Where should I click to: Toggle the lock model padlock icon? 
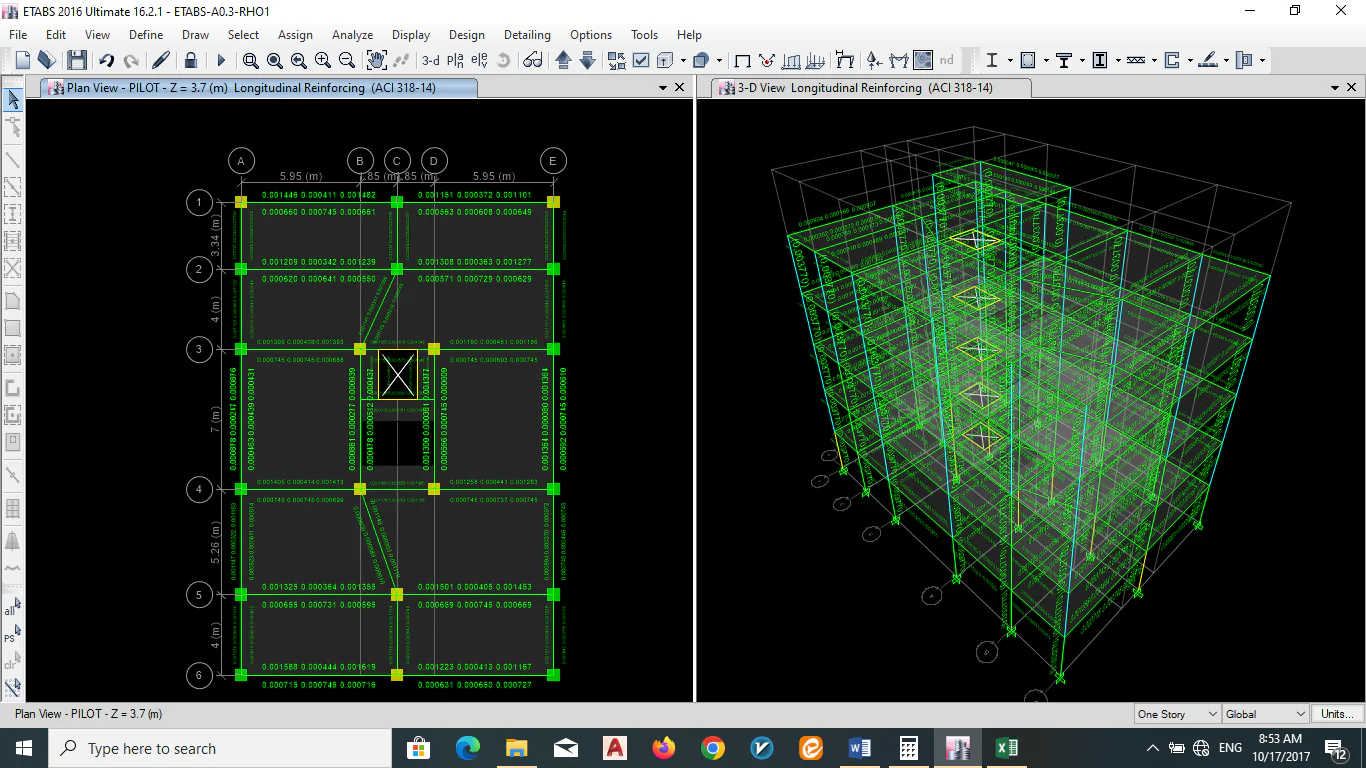click(x=190, y=60)
